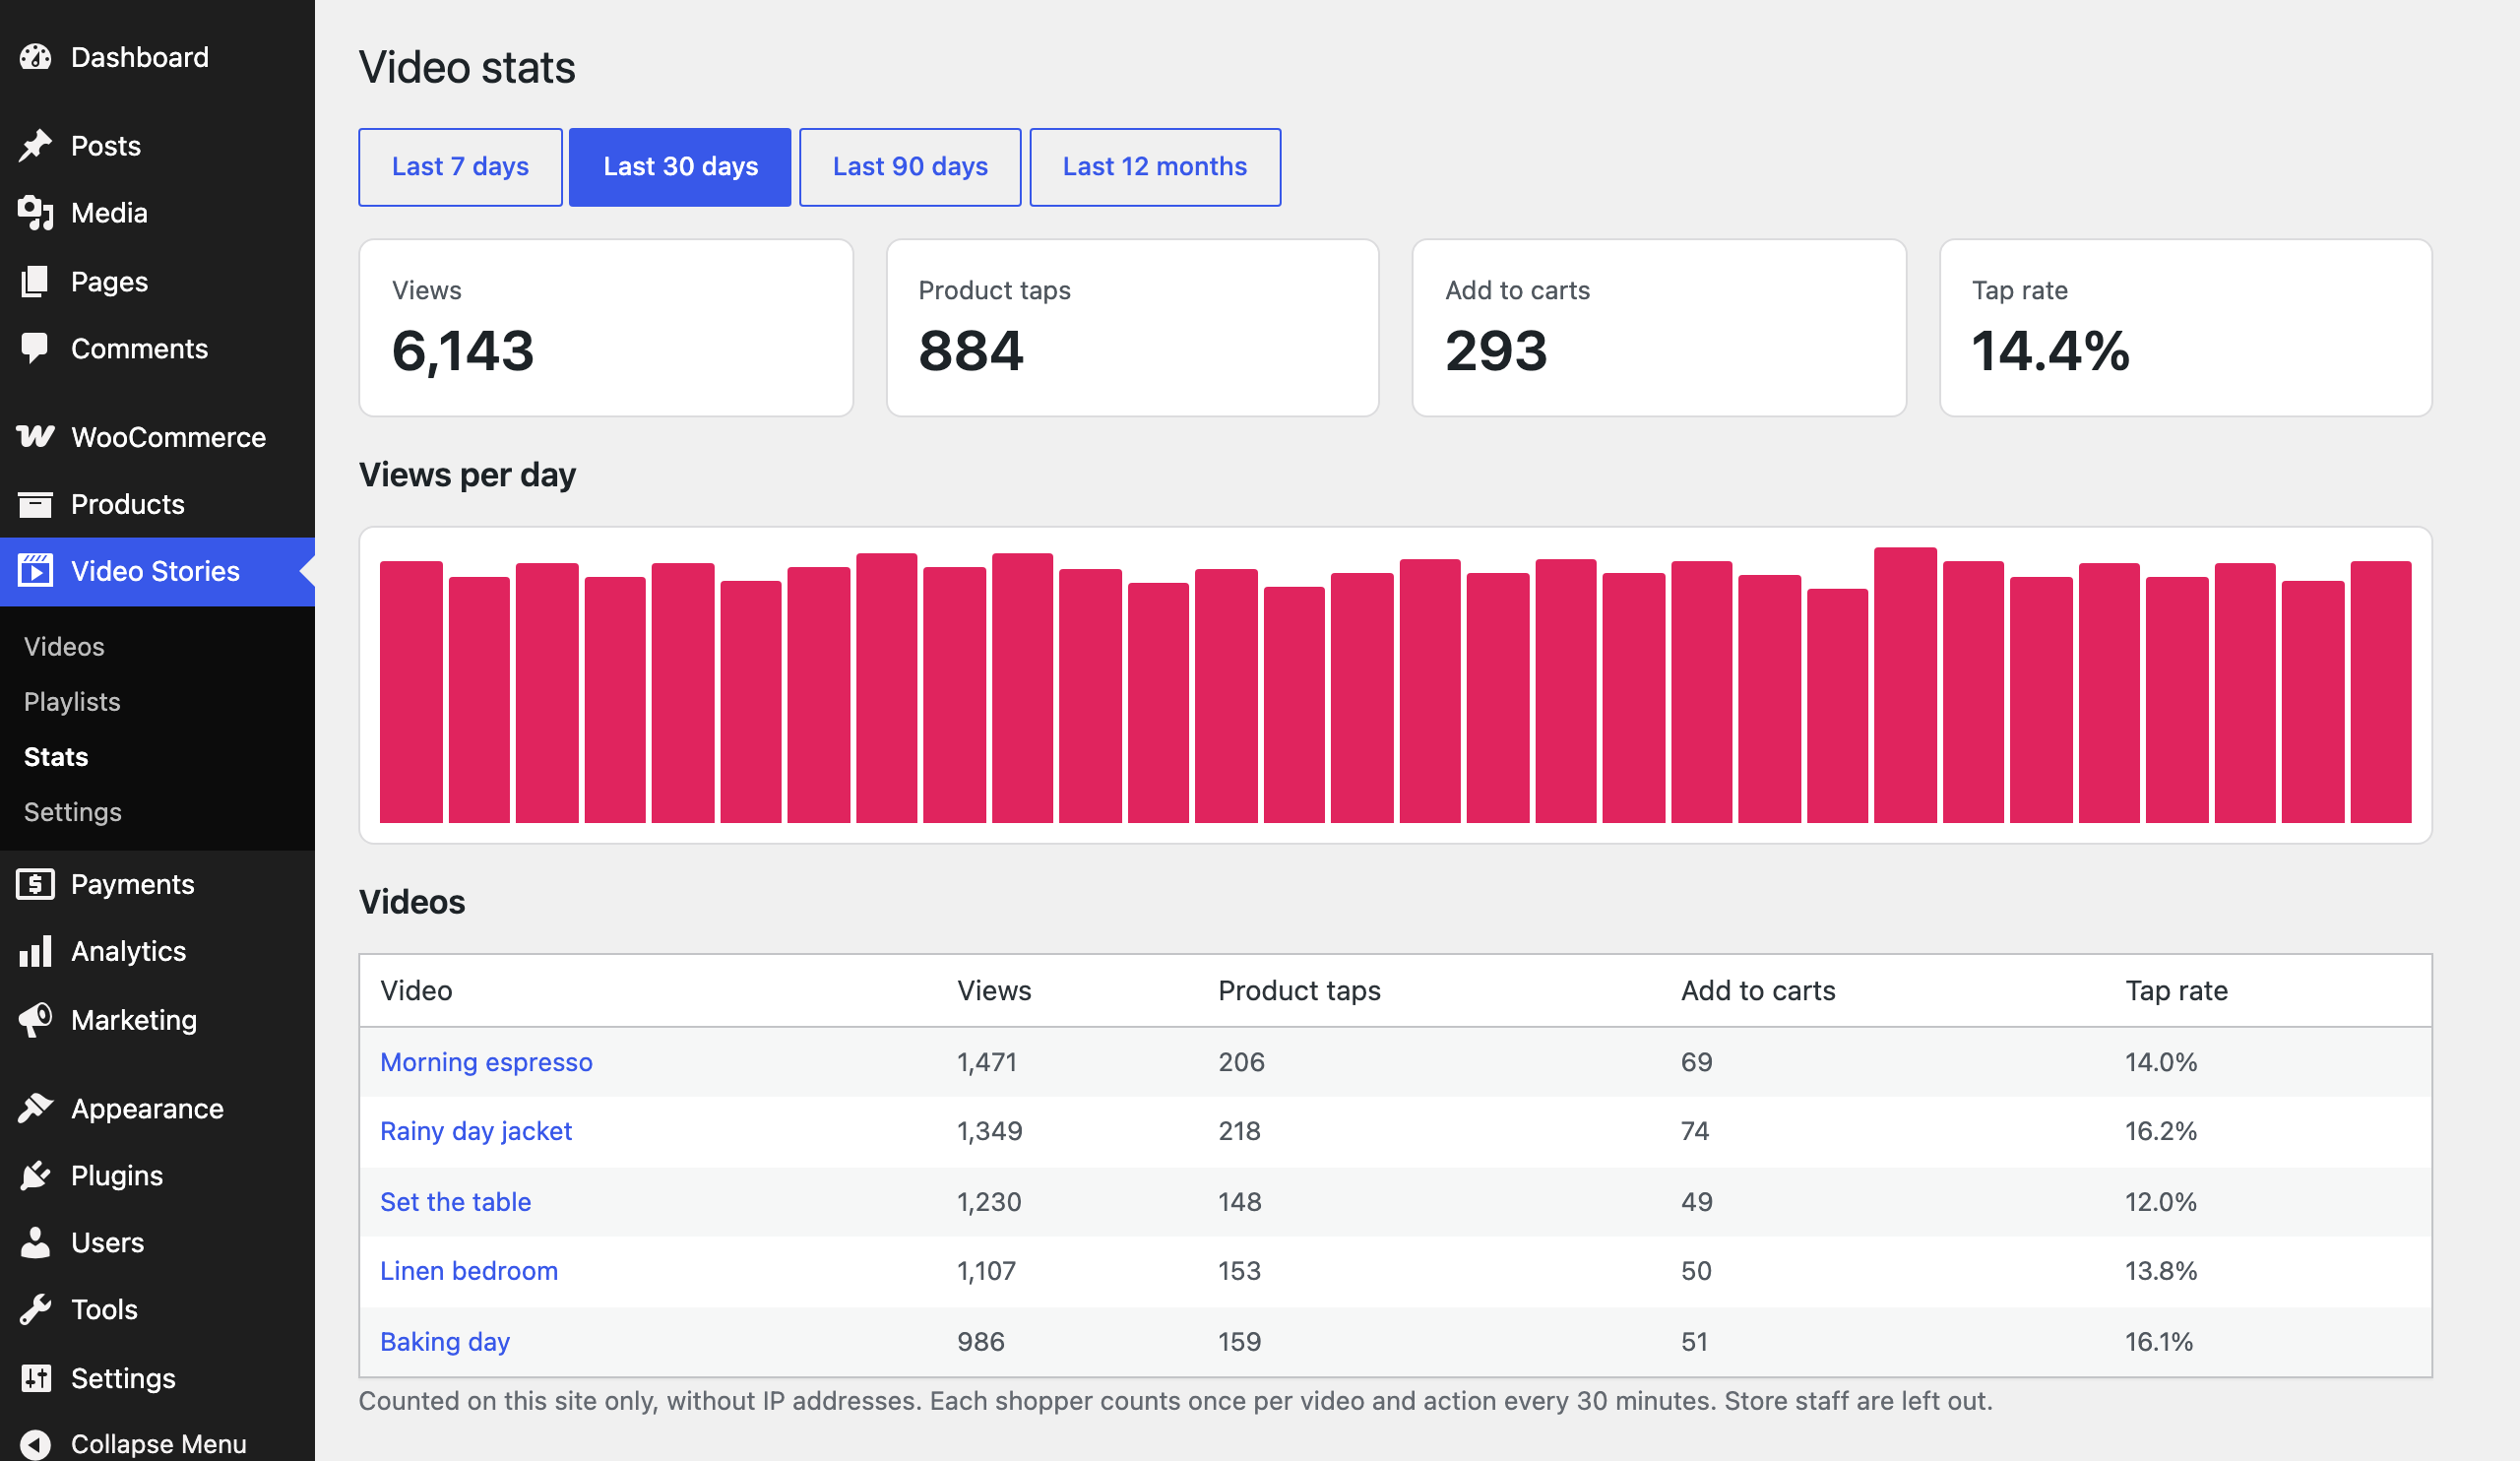This screenshot has width=2520, height=1461.
Task: Open the Morning espresso video link
Action: [486, 1062]
